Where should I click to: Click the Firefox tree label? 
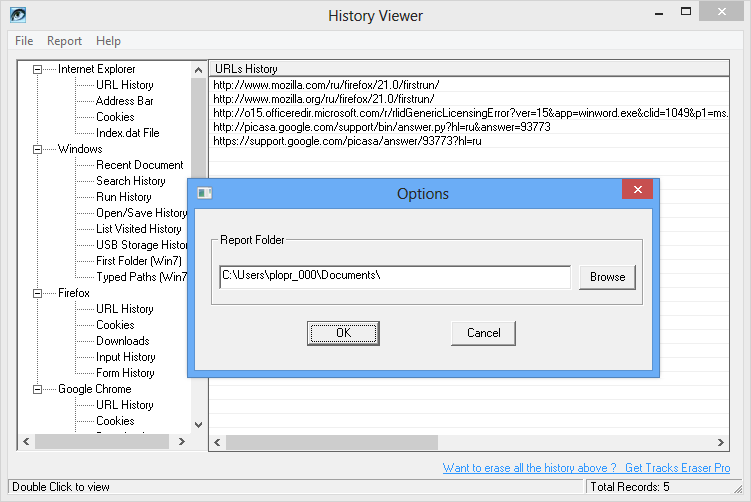(74, 293)
